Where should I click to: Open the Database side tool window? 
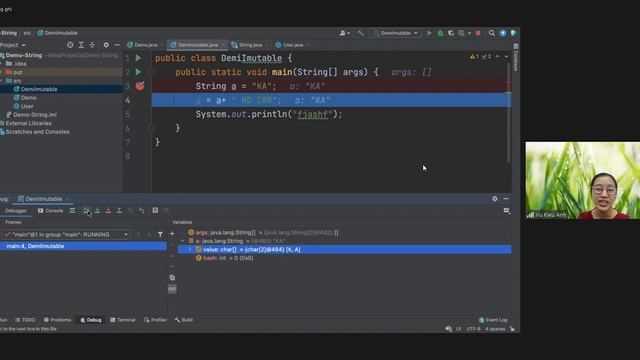pyautogui.click(x=516, y=57)
